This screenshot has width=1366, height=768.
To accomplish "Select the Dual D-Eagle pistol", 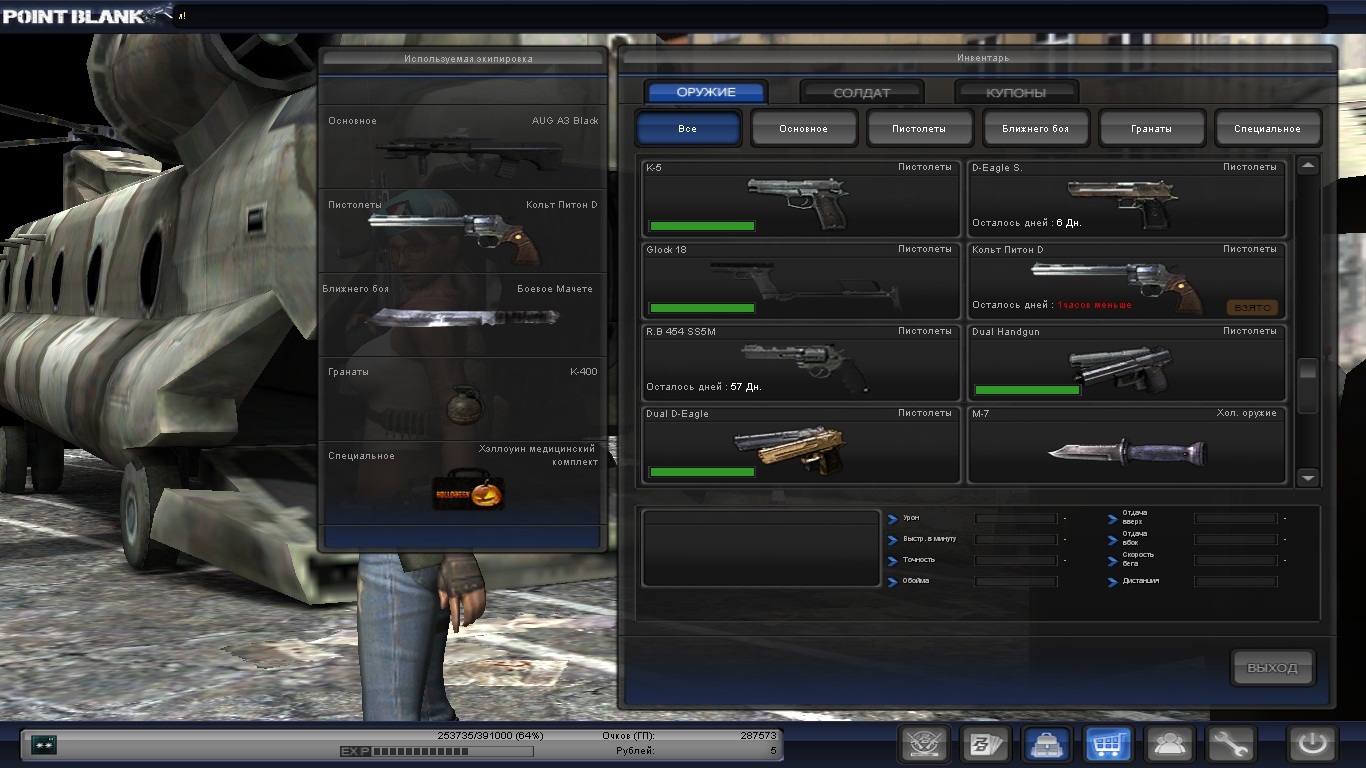I will pyautogui.click(x=801, y=445).
